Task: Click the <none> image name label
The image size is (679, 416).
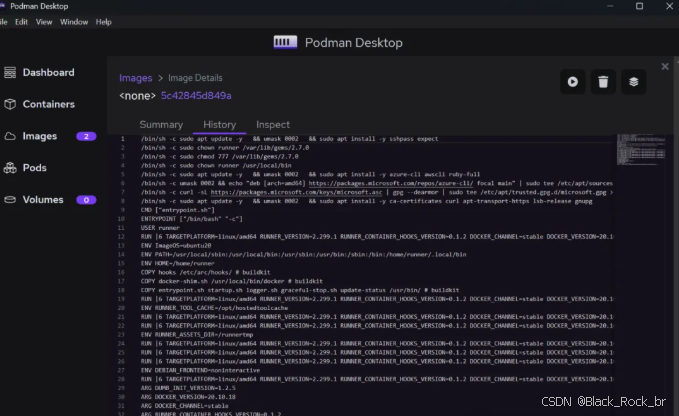Action: pos(137,96)
